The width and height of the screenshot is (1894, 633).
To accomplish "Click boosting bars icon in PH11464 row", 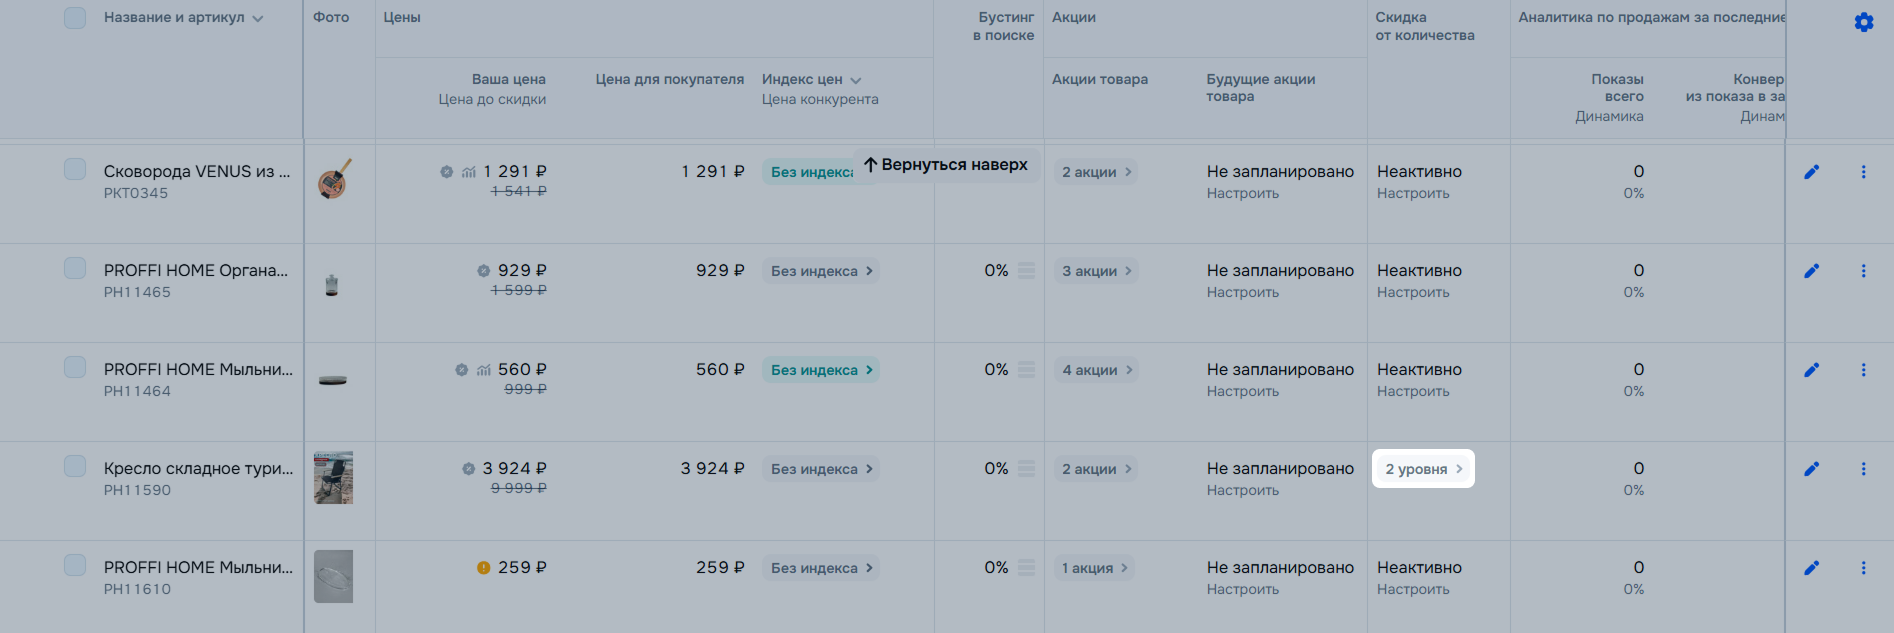I will [1026, 370].
